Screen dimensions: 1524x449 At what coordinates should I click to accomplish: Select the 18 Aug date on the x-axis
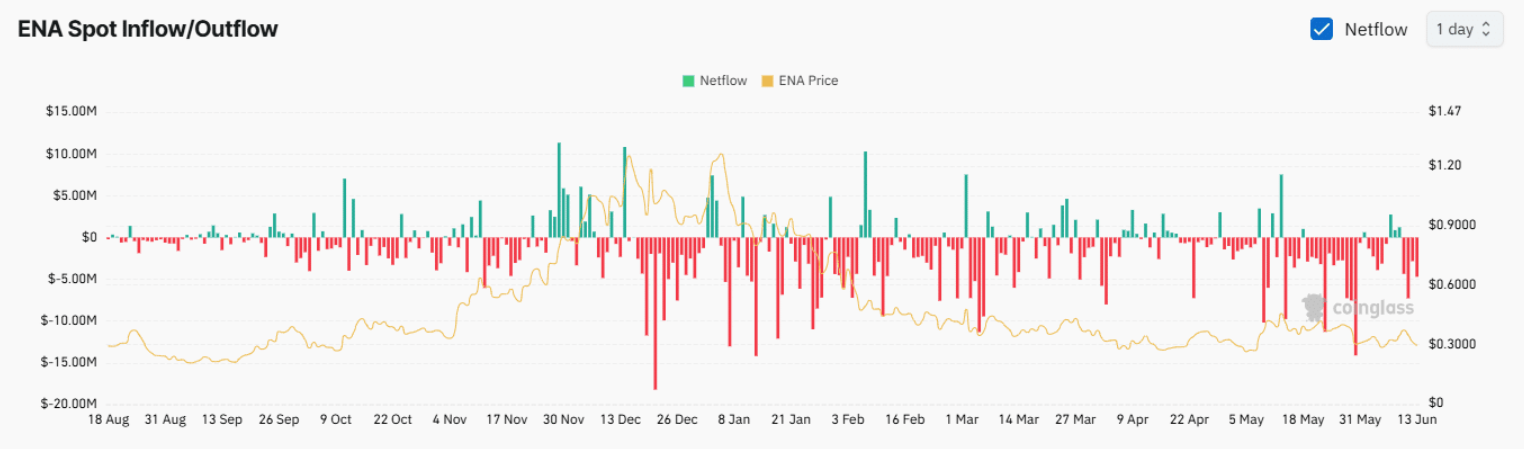coord(108,420)
